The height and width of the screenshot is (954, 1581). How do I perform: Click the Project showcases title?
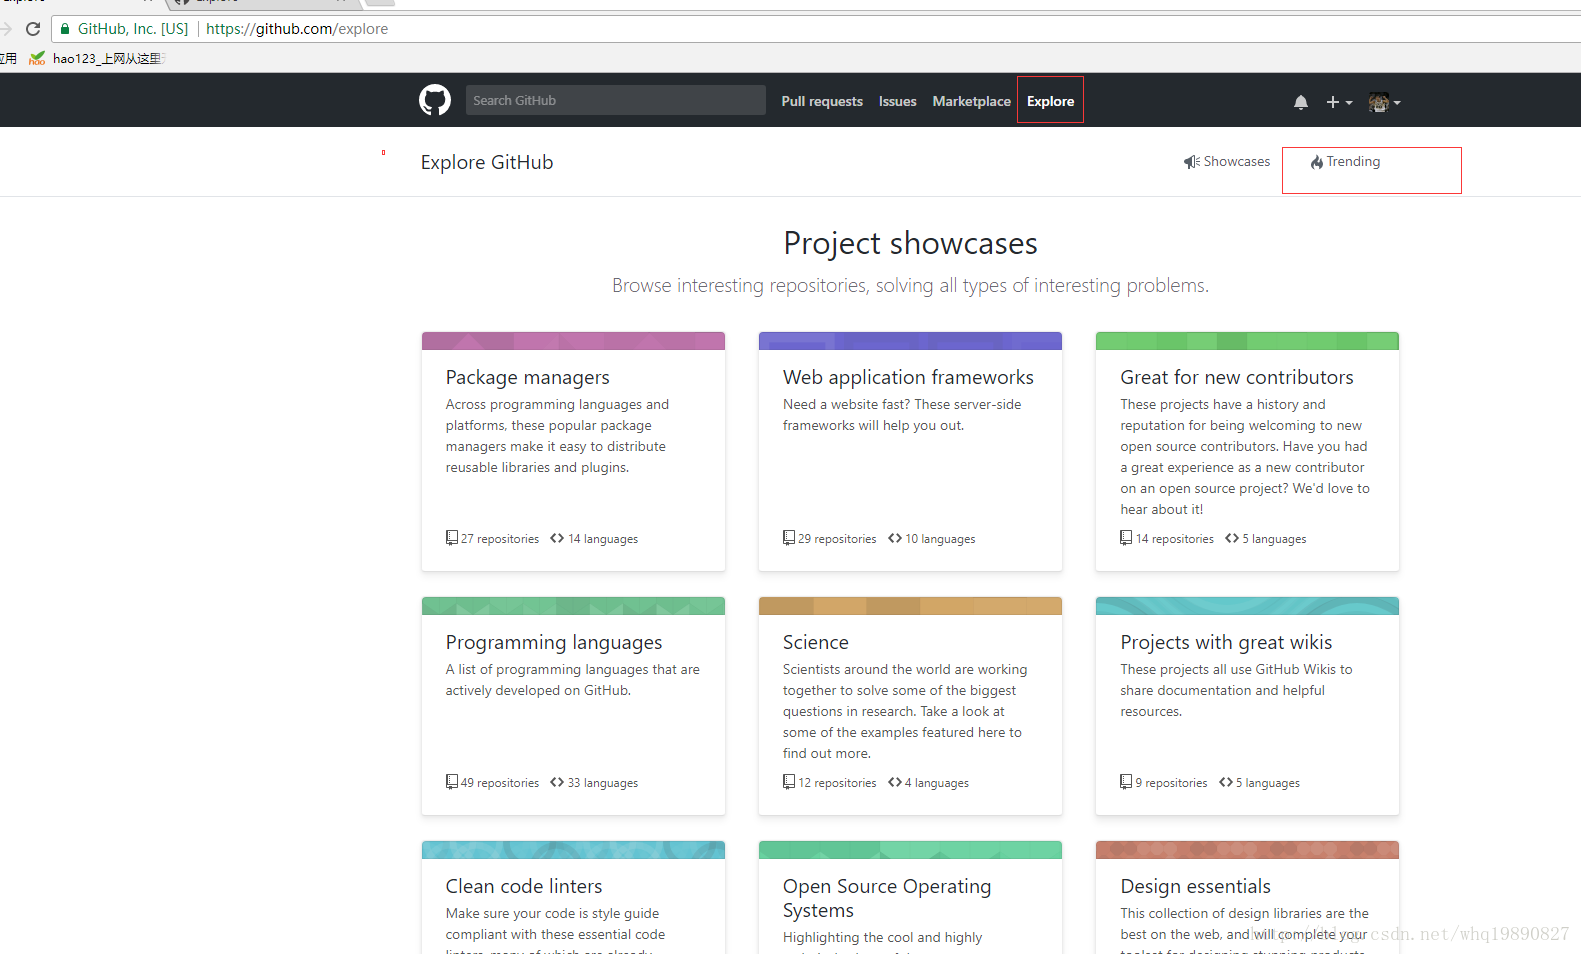click(910, 243)
